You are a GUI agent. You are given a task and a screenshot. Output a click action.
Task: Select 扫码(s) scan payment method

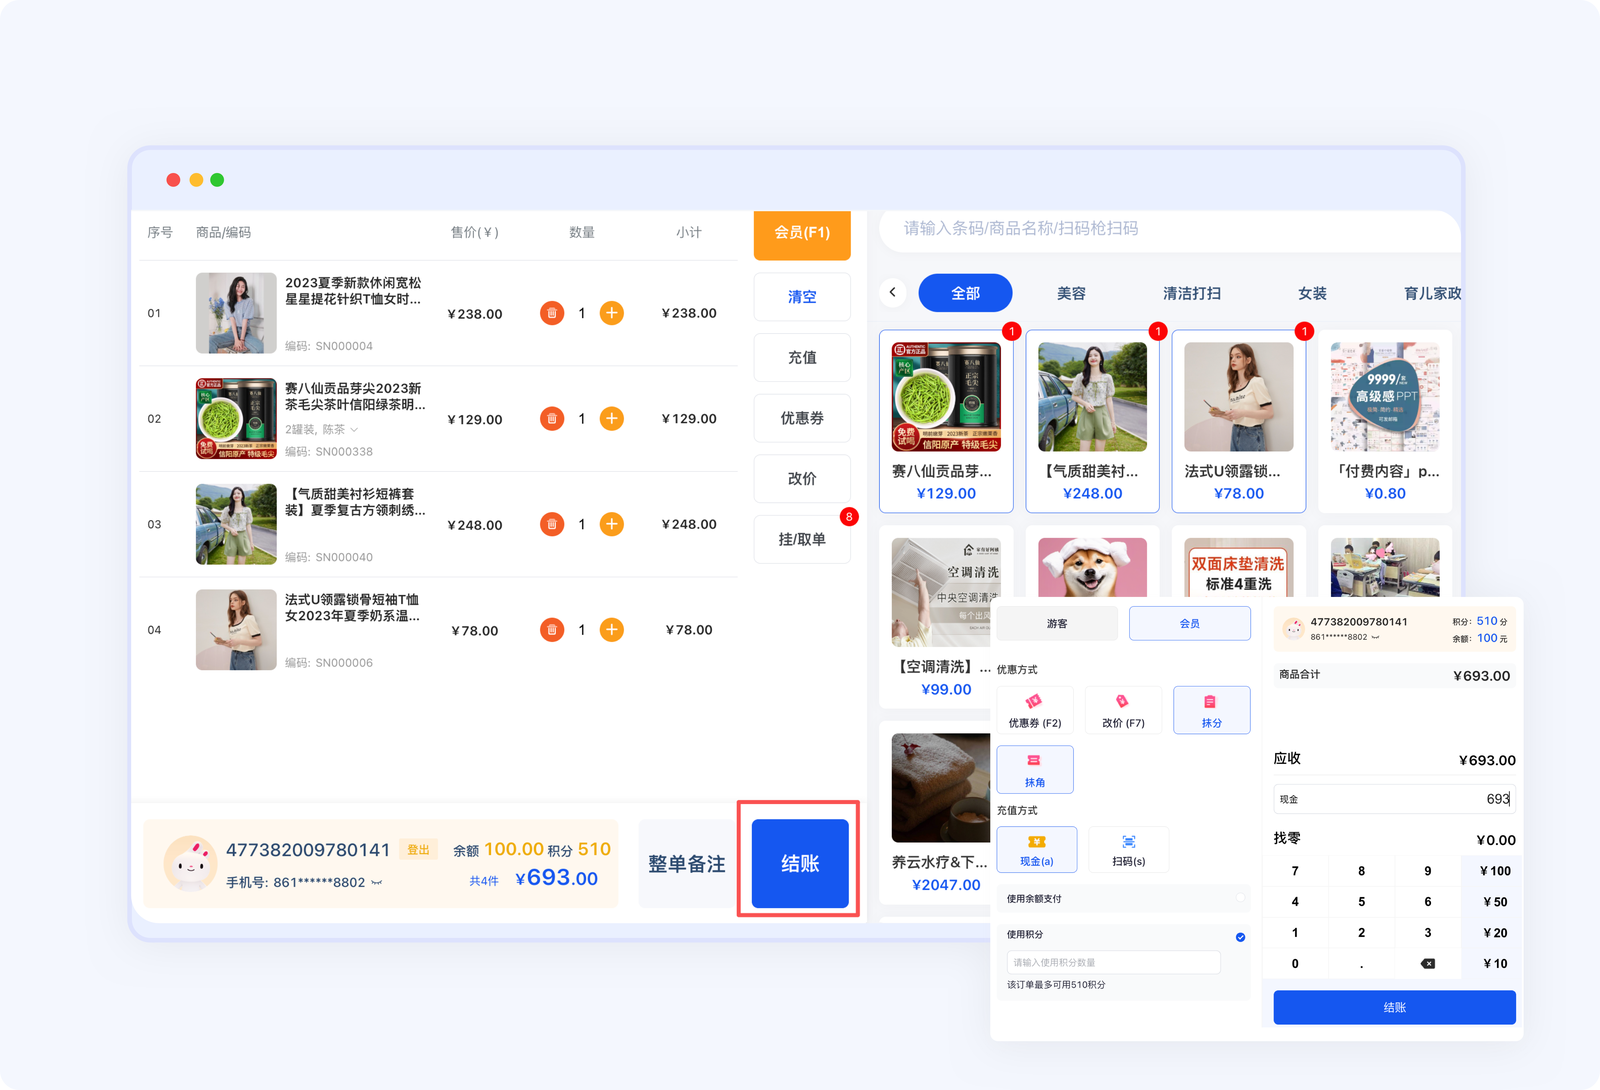tap(1128, 849)
